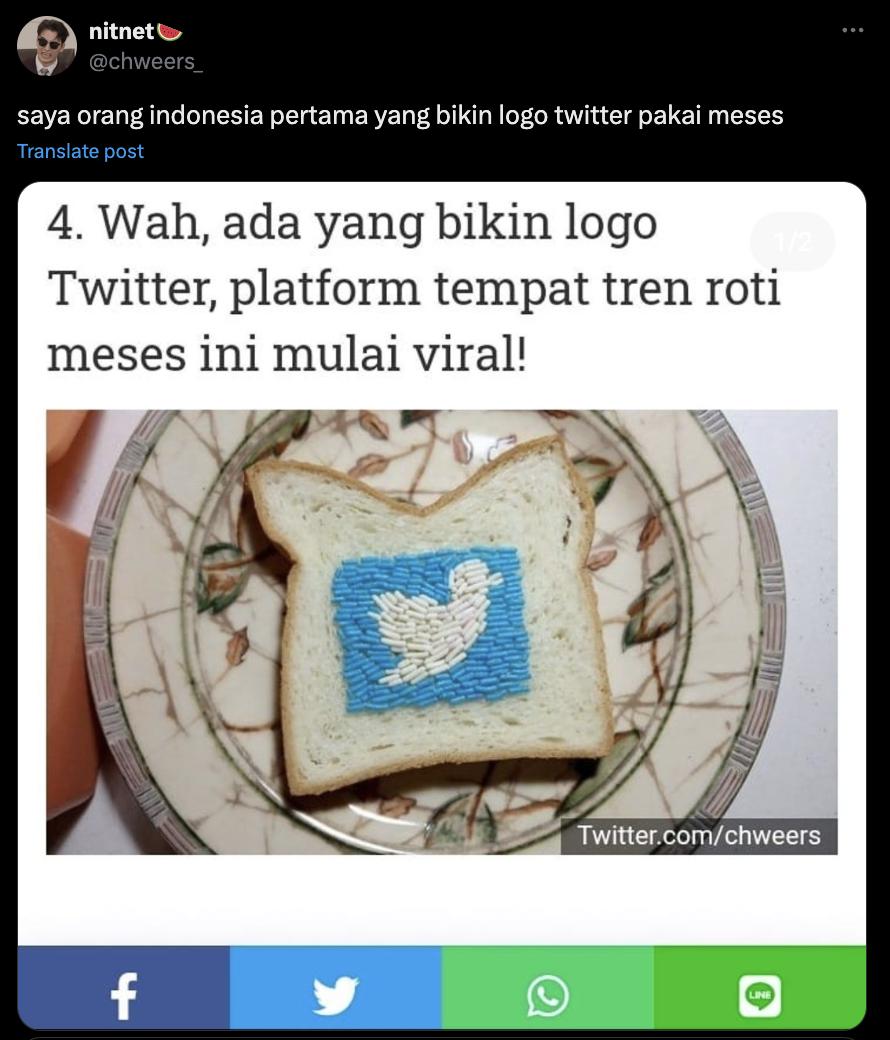Click the Twitter.com/chweers photo credit
The image size is (890, 1040).
coord(699,836)
